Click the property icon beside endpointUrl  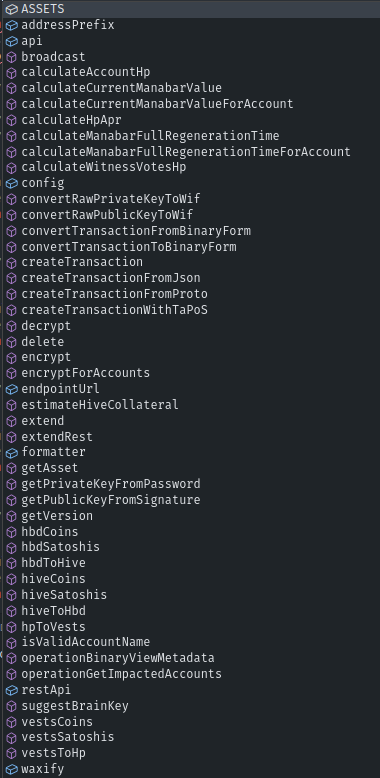(11, 389)
